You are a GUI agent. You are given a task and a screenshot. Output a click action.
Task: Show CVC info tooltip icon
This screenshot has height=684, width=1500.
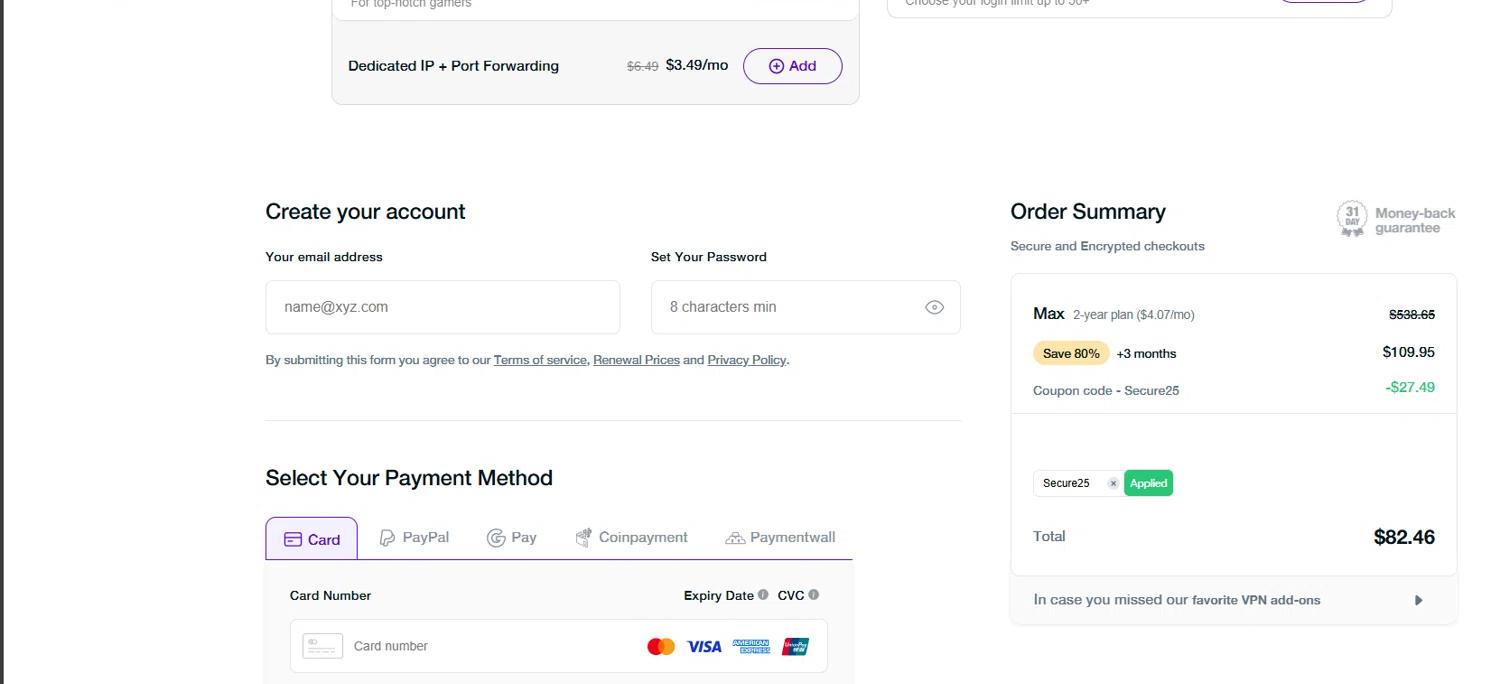[813, 595]
